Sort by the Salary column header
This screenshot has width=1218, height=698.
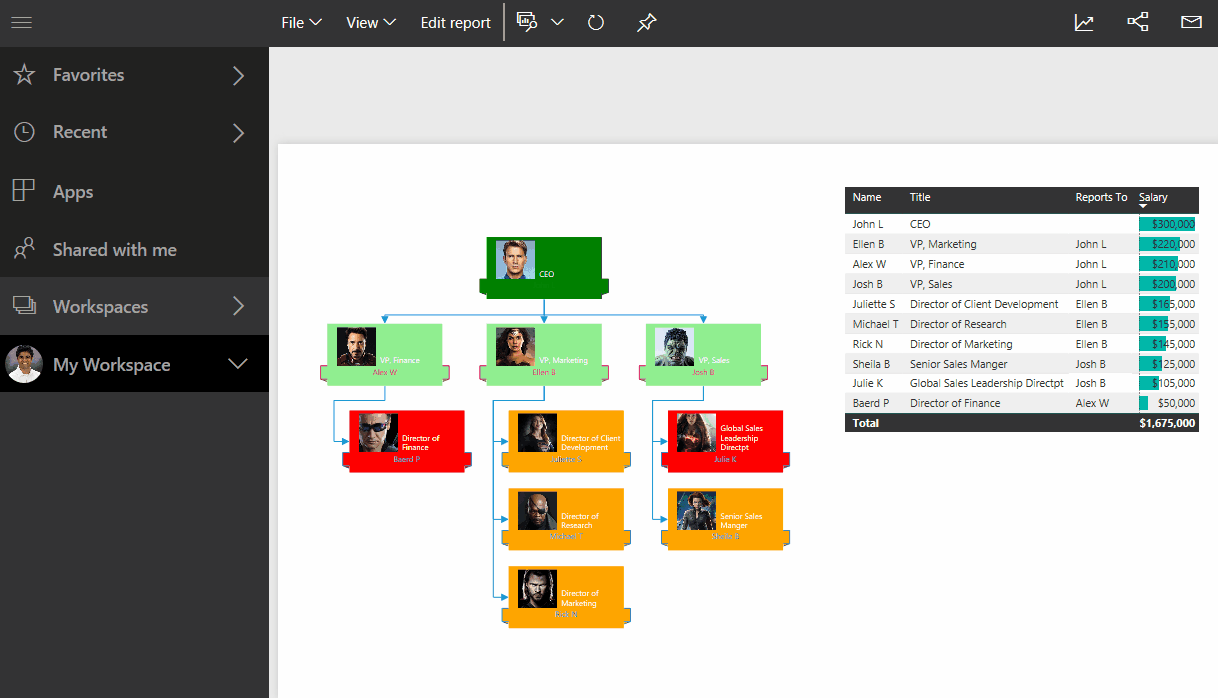pyautogui.click(x=1153, y=197)
